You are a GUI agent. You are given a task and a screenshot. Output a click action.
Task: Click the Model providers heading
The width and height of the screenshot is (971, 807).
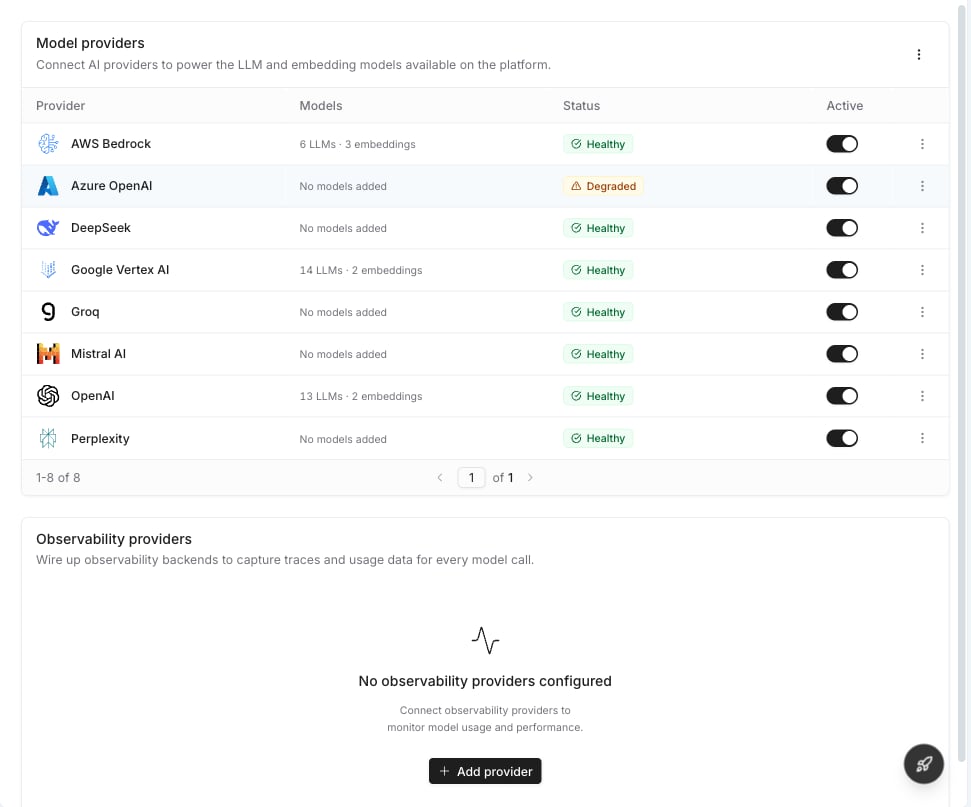pyautogui.click(x=90, y=43)
